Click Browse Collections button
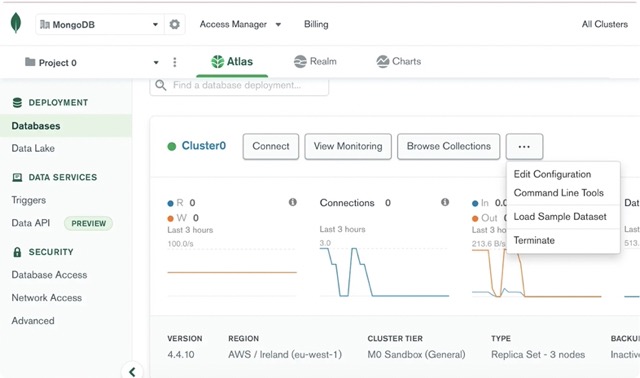The height and width of the screenshot is (378, 640). (449, 146)
